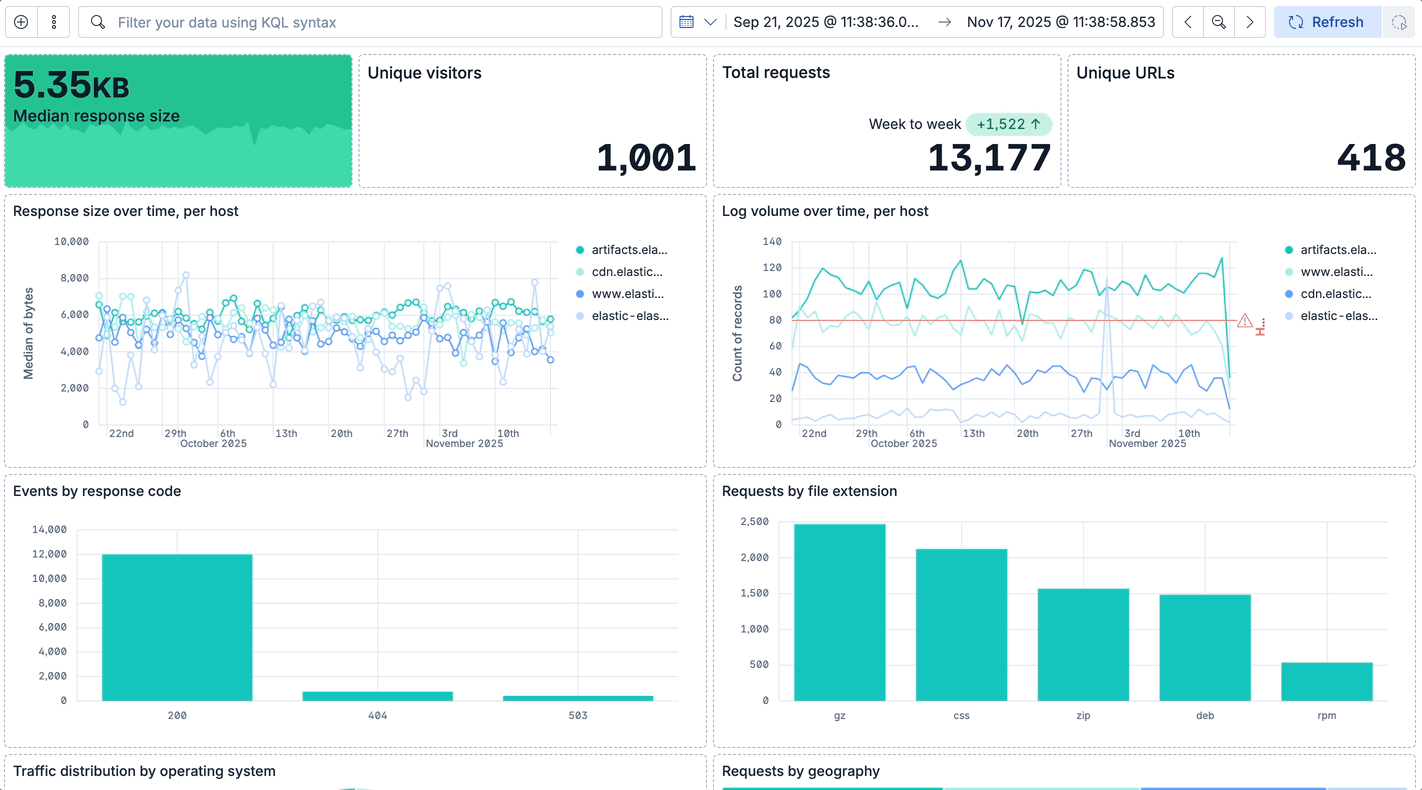
Task: Open the start time Sep 21, 2025 selector
Action: point(826,21)
